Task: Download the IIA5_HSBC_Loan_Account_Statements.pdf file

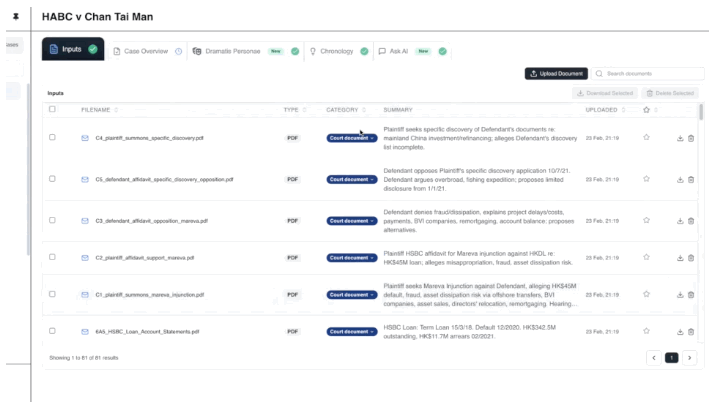Action: pyautogui.click(x=680, y=331)
